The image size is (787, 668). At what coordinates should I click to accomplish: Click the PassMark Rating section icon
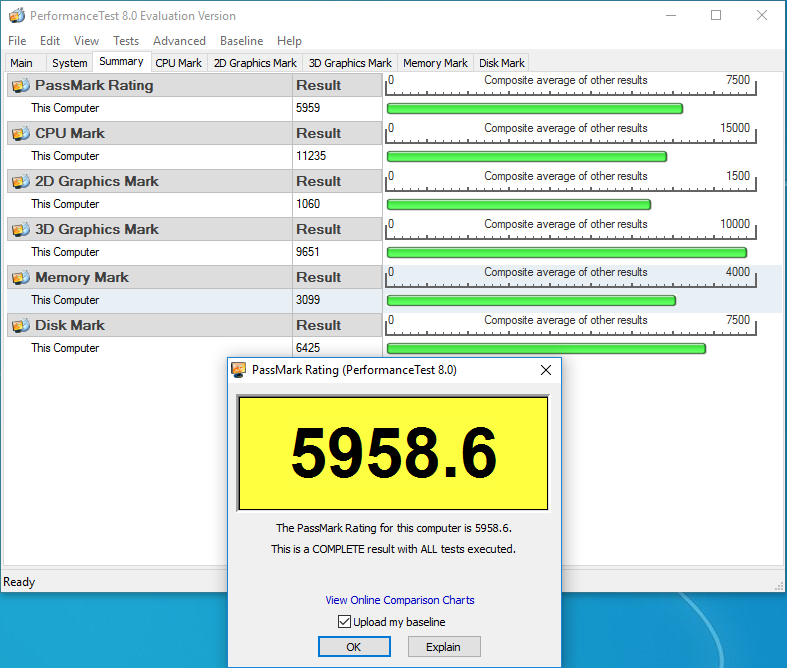[x=21, y=85]
